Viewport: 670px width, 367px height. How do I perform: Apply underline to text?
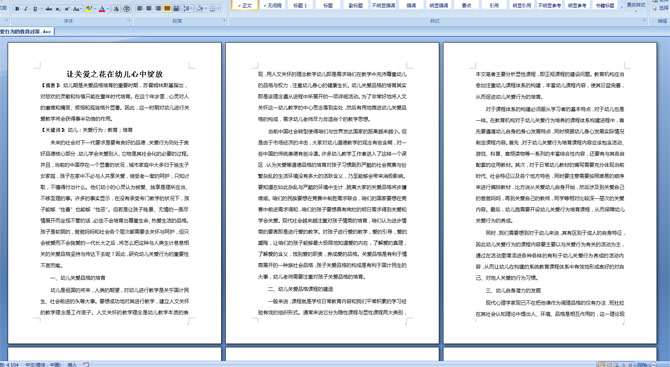[x=35, y=9]
